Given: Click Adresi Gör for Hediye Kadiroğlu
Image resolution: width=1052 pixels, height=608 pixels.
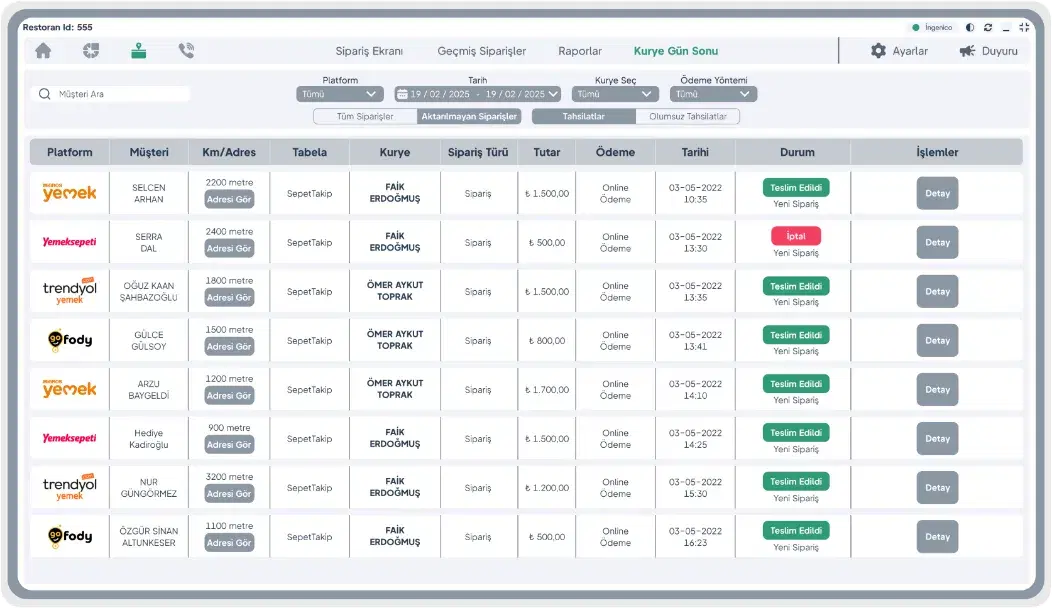Looking at the screenshot, I should click(x=229, y=444).
